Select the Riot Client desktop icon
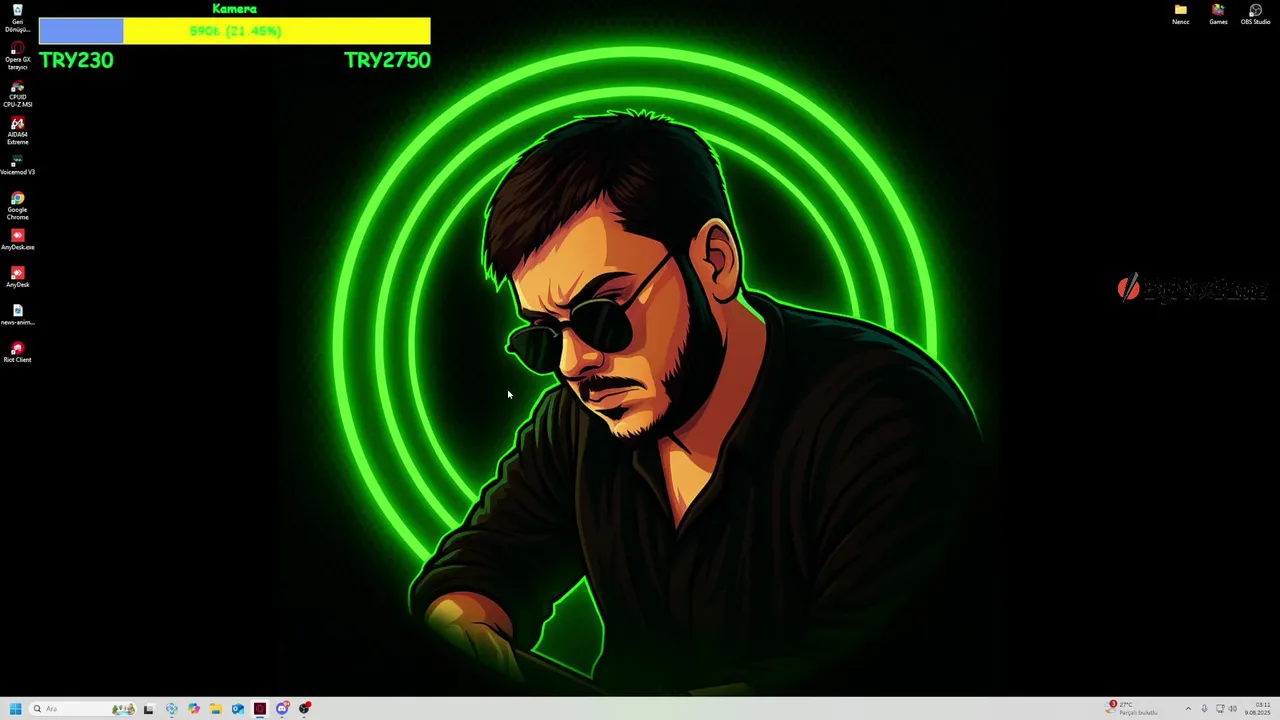Image resolution: width=1280 pixels, height=720 pixels. (x=17, y=352)
